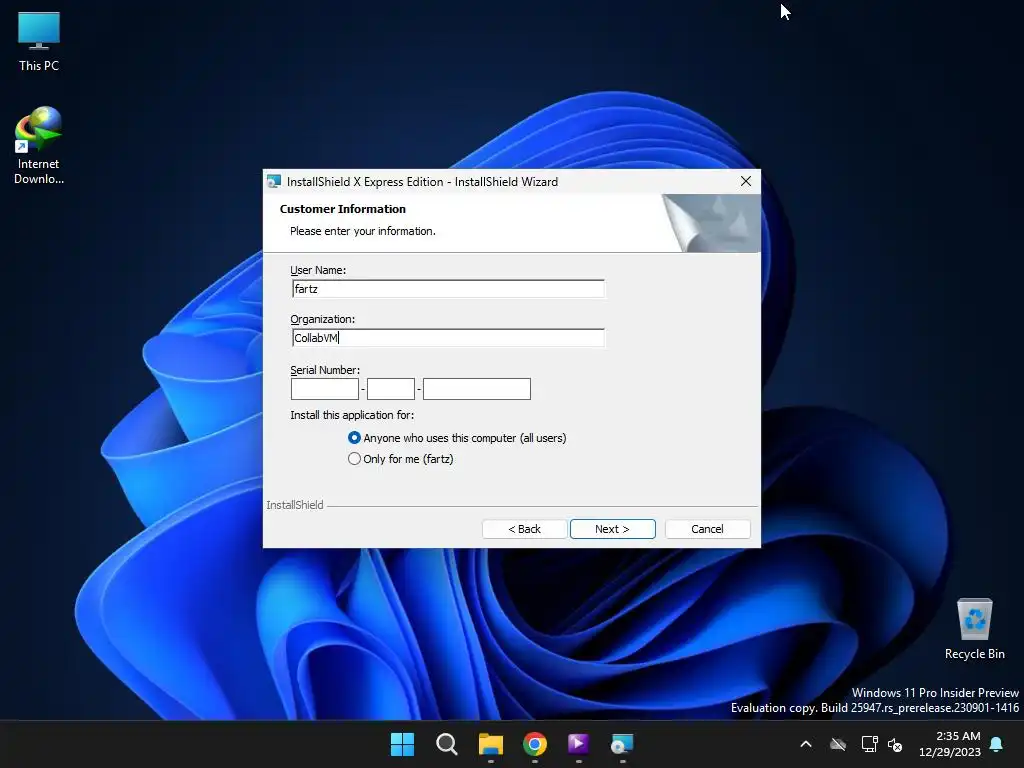Click the Customer Information heading
The width and height of the screenshot is (1024, 768).
click(x=343, y=209)
